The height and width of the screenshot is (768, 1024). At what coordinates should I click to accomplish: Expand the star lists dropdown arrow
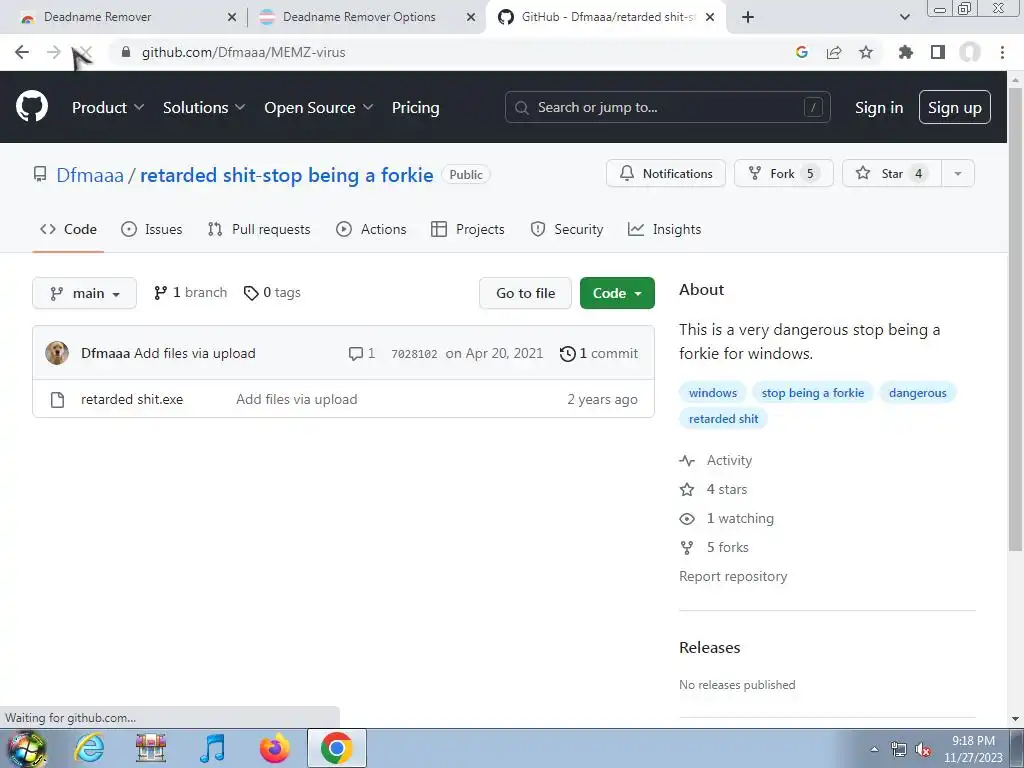(x=958, y=173)
